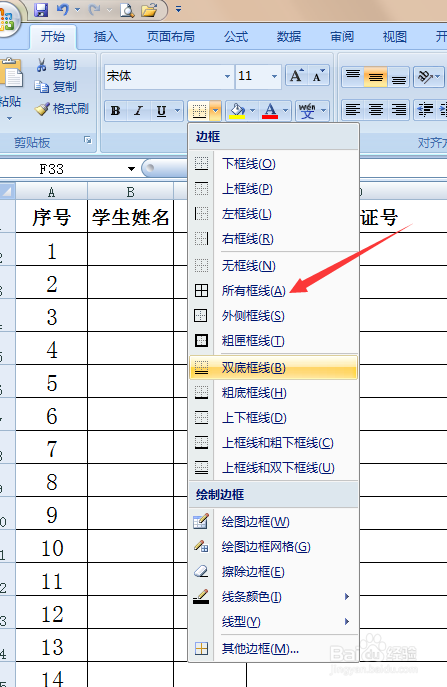Select 绘图边框(W) draw border

tap(273, 521)
